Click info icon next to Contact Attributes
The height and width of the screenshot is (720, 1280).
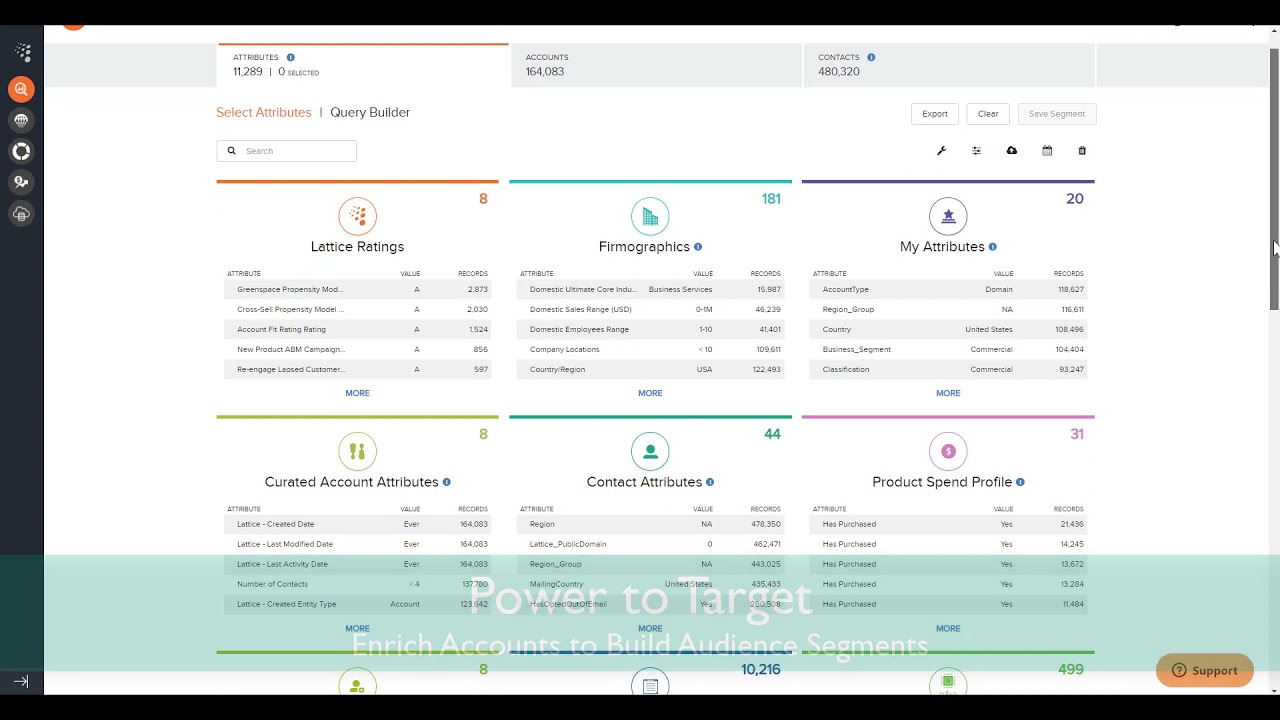coord(710,482)
